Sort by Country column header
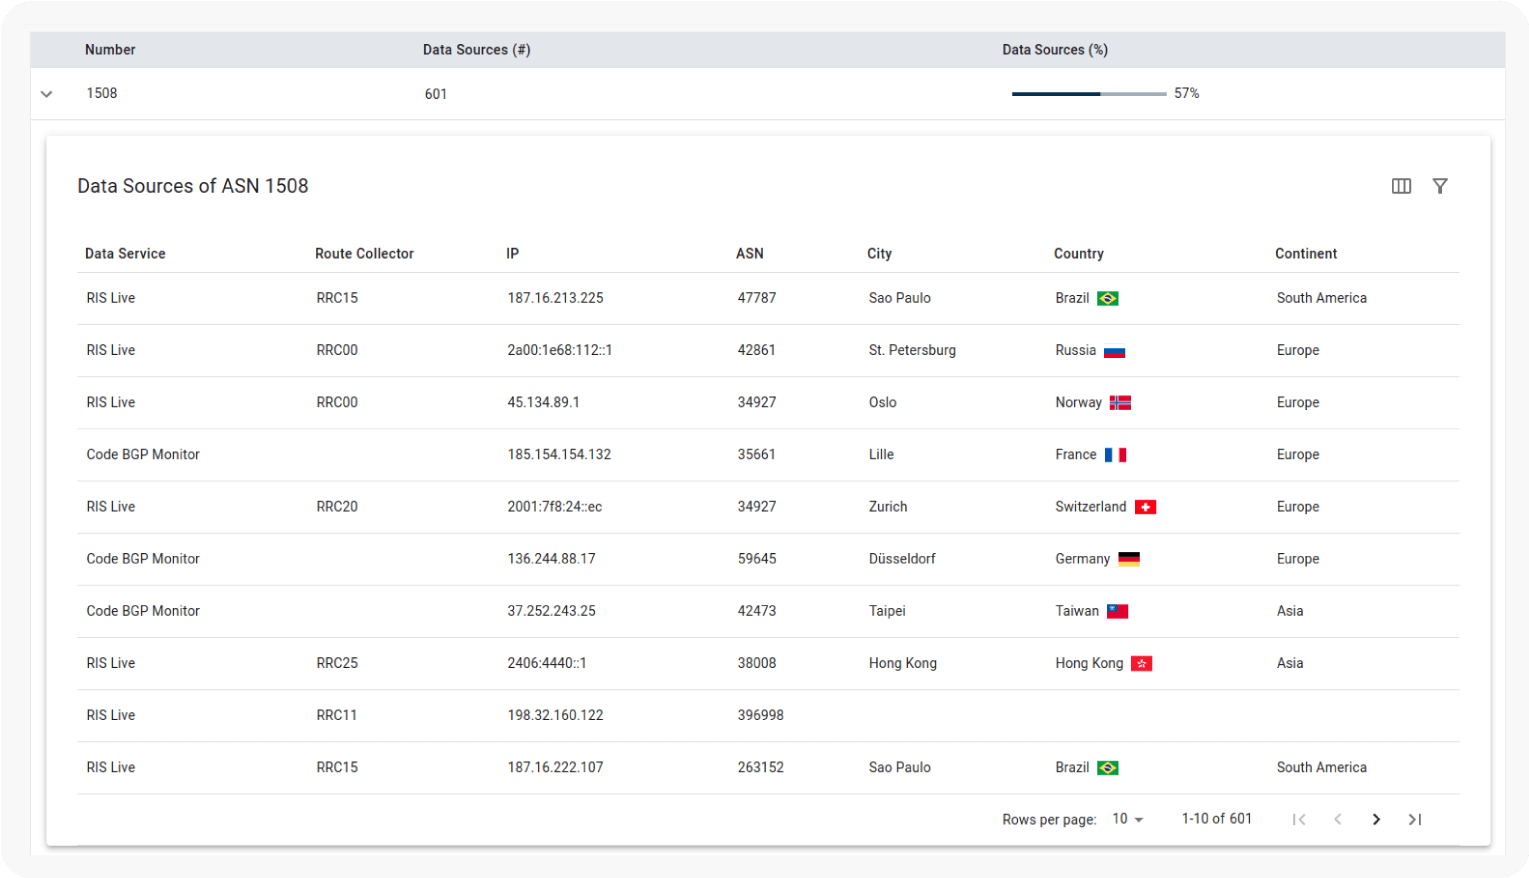The image size is (1529, 878). pyautogui.click(x=1078, y=254)
